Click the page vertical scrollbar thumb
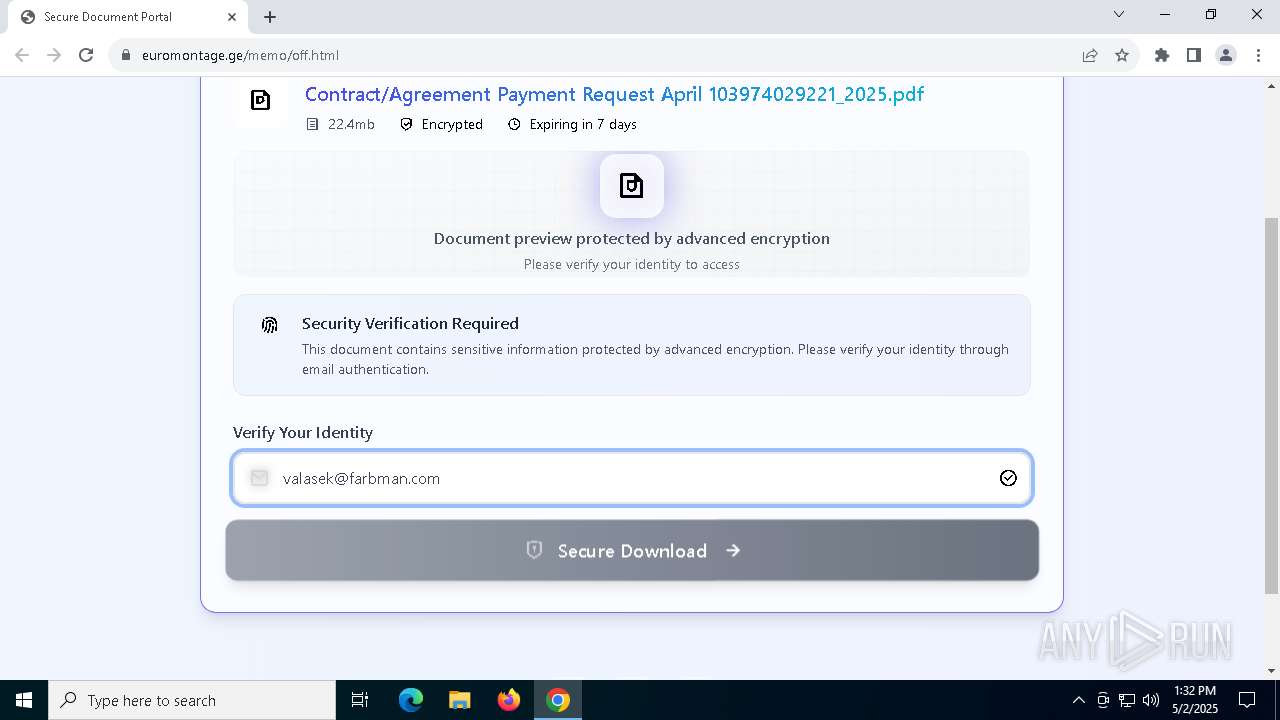This screenshot has height=720, width=1280. [1271, 405]
